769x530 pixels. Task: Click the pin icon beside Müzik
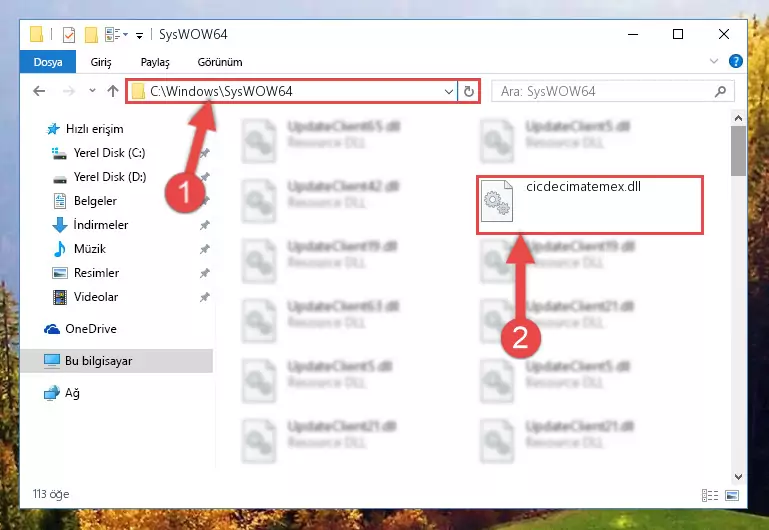(x=205, y=249)
